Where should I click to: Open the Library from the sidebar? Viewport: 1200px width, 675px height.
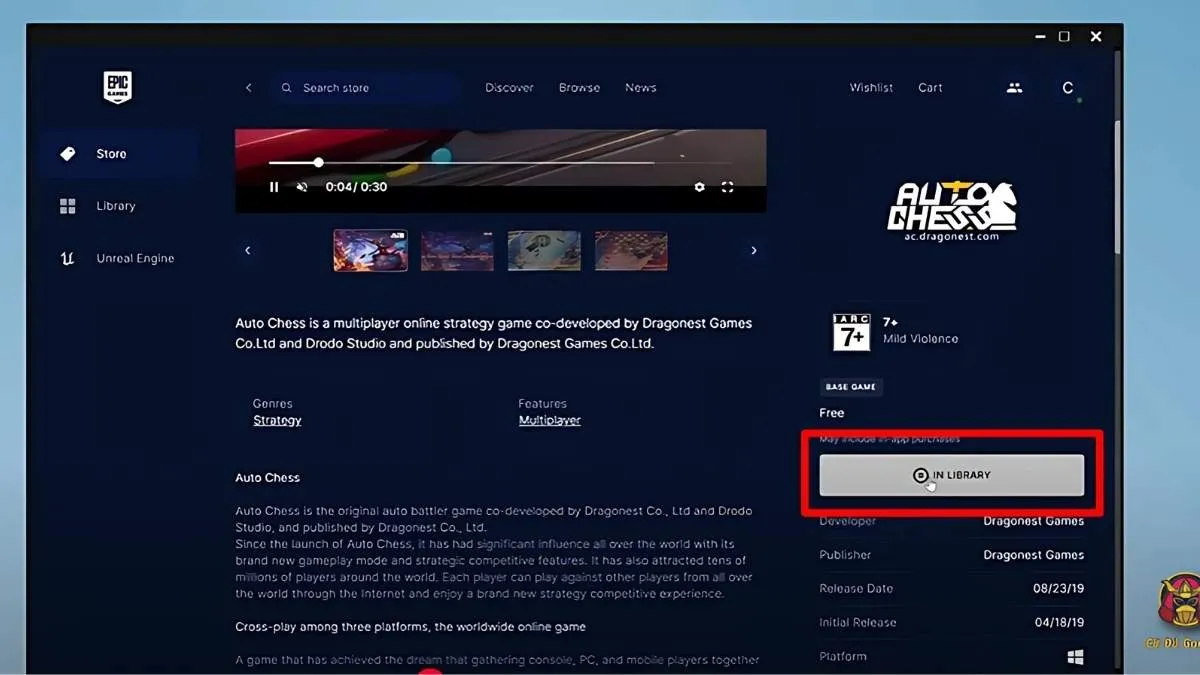point(67,205)
